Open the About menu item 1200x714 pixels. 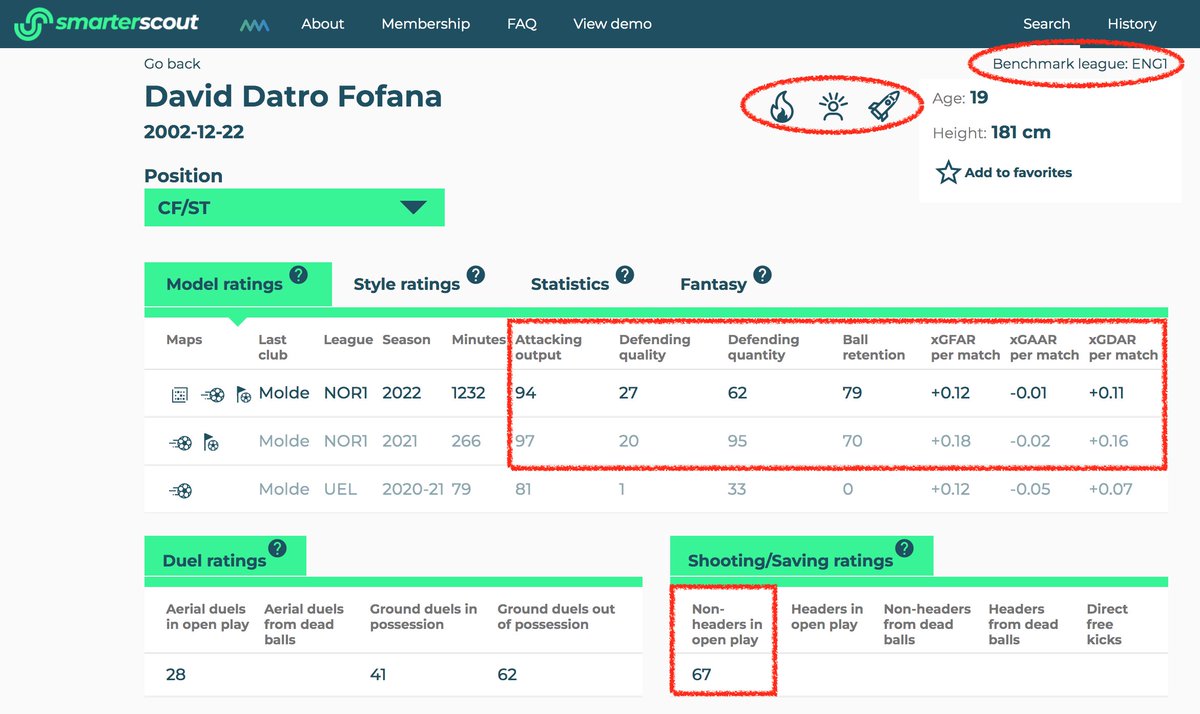323,24
